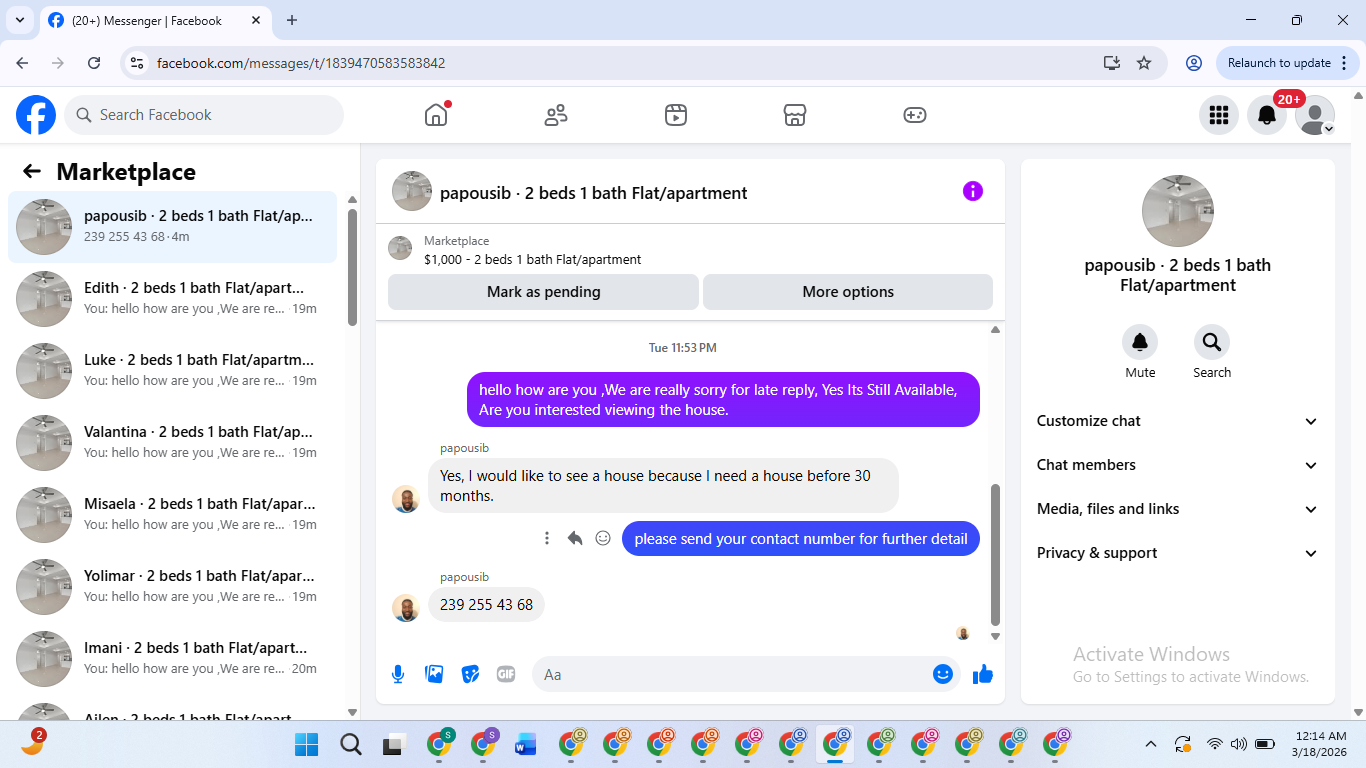Open the account profile avatar menu
The width and height of the screenshot is (1366, 768).
click(1315, 115)
